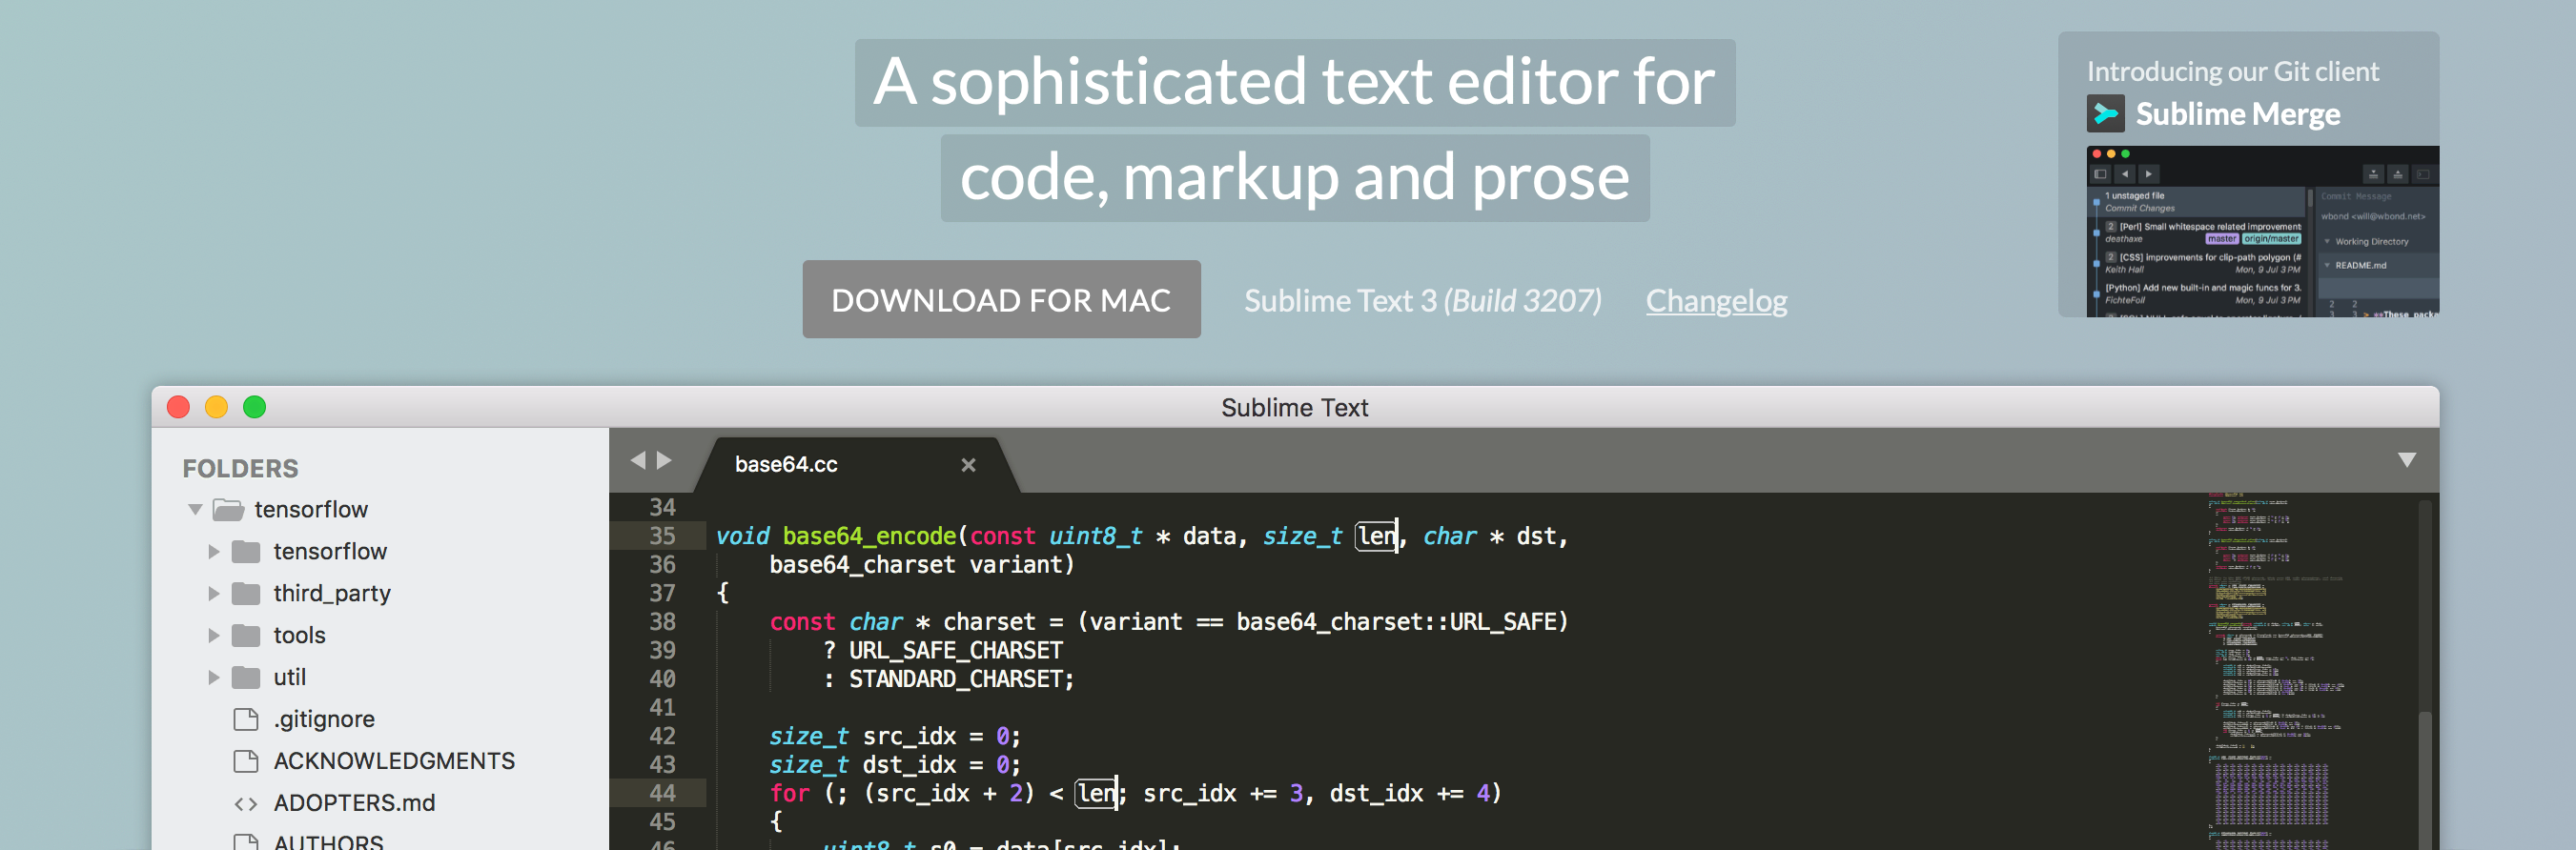Click the ACKNOWLEDGMENTS file icon
This screenshot has height=850, width=2576.
pyautogui.click(x=245, y=761)
